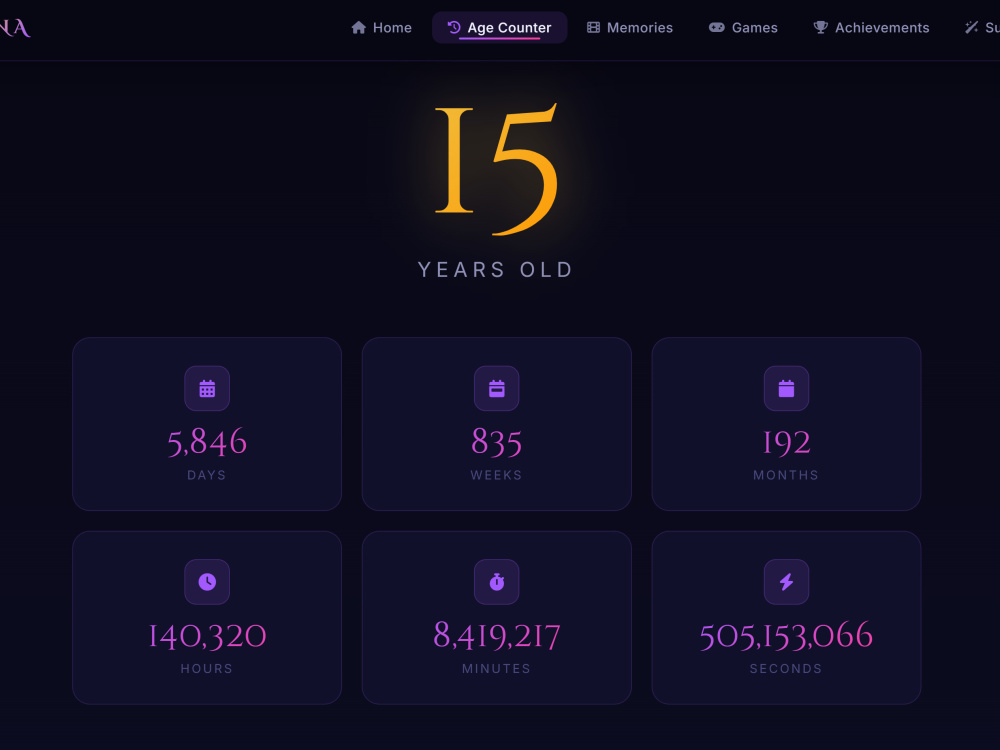Click the large golden 15 age number

[x=496, y=169]
